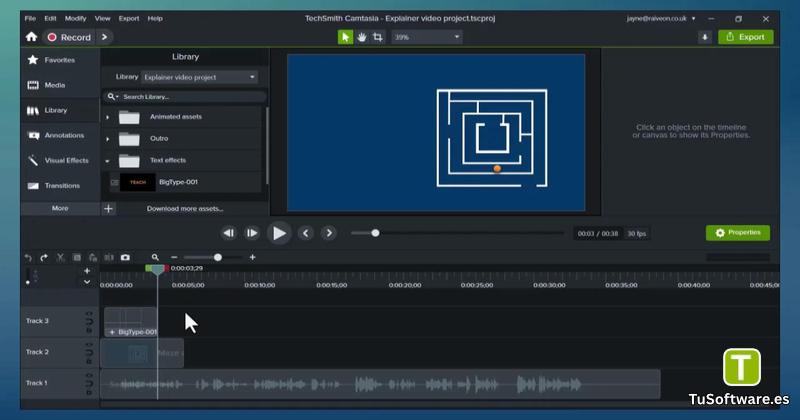
Task: Click Download more assets link
Action: (x=185, y=208)
